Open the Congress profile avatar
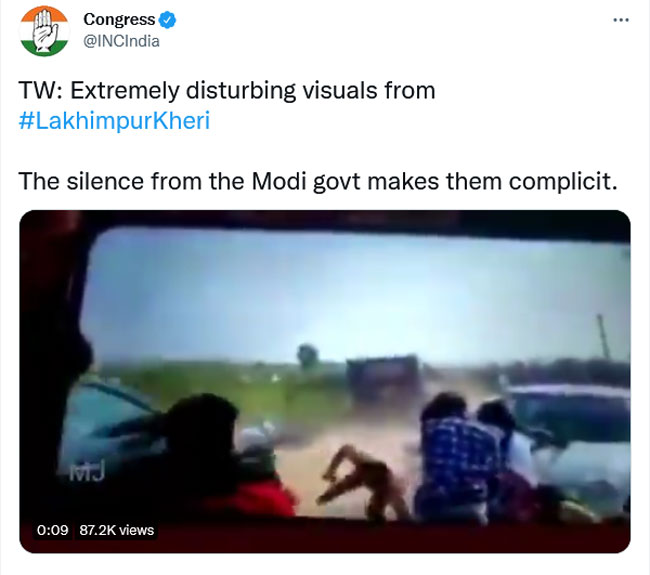Screen dimensions: 650x575 point(43,31)
